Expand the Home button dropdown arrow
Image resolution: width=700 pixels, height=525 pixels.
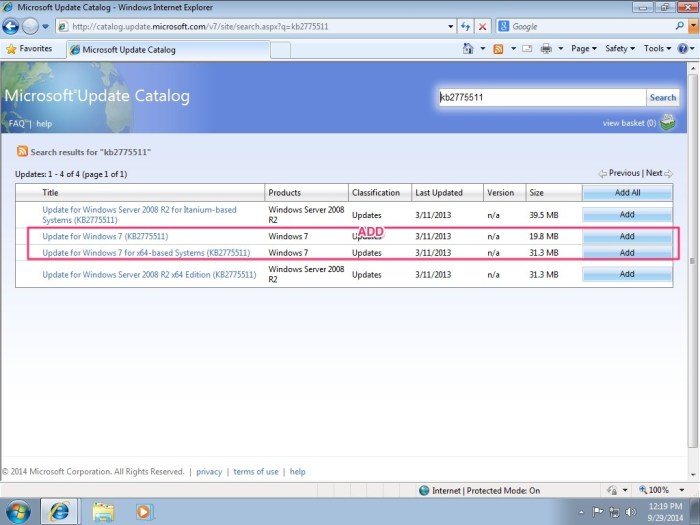tap(483, 48)
